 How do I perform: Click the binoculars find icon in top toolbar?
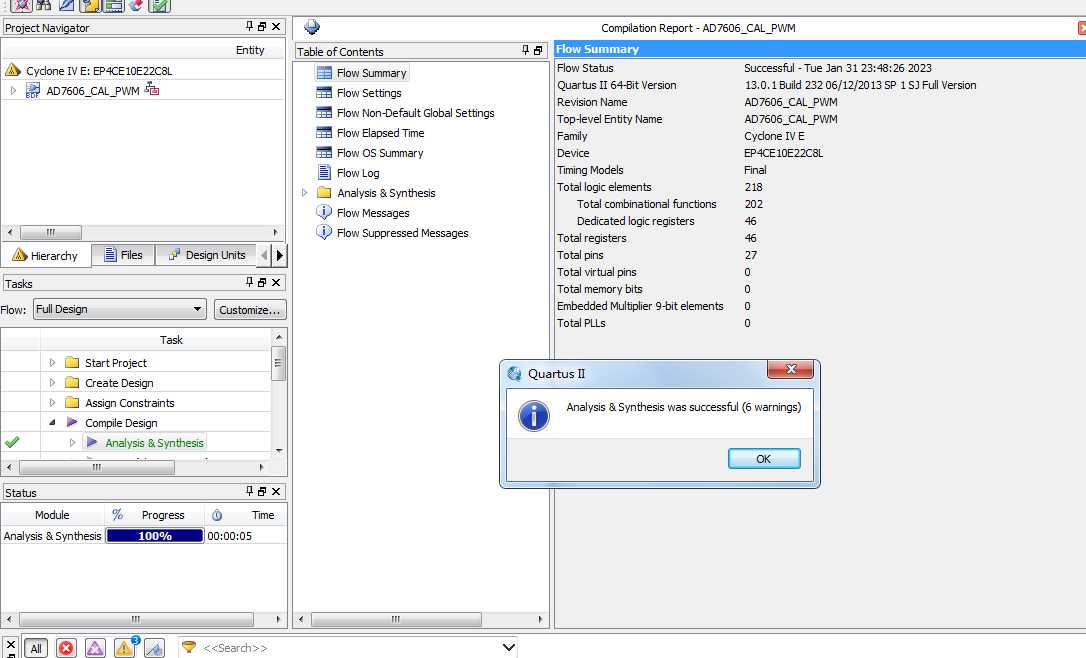point(44,5)
